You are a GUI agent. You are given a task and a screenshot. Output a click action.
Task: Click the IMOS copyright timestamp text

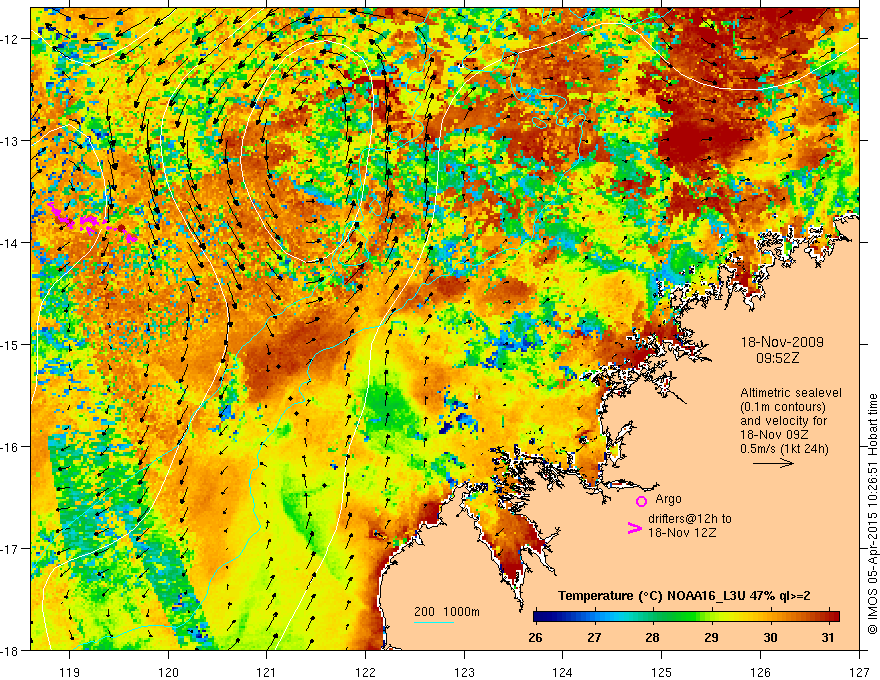[x=872, y=514]
